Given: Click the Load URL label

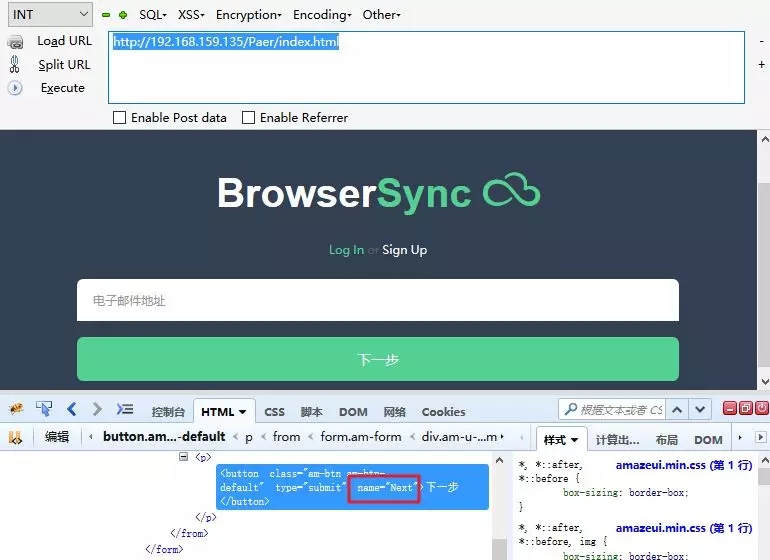Looking at the screenshot, I should 64,41.
